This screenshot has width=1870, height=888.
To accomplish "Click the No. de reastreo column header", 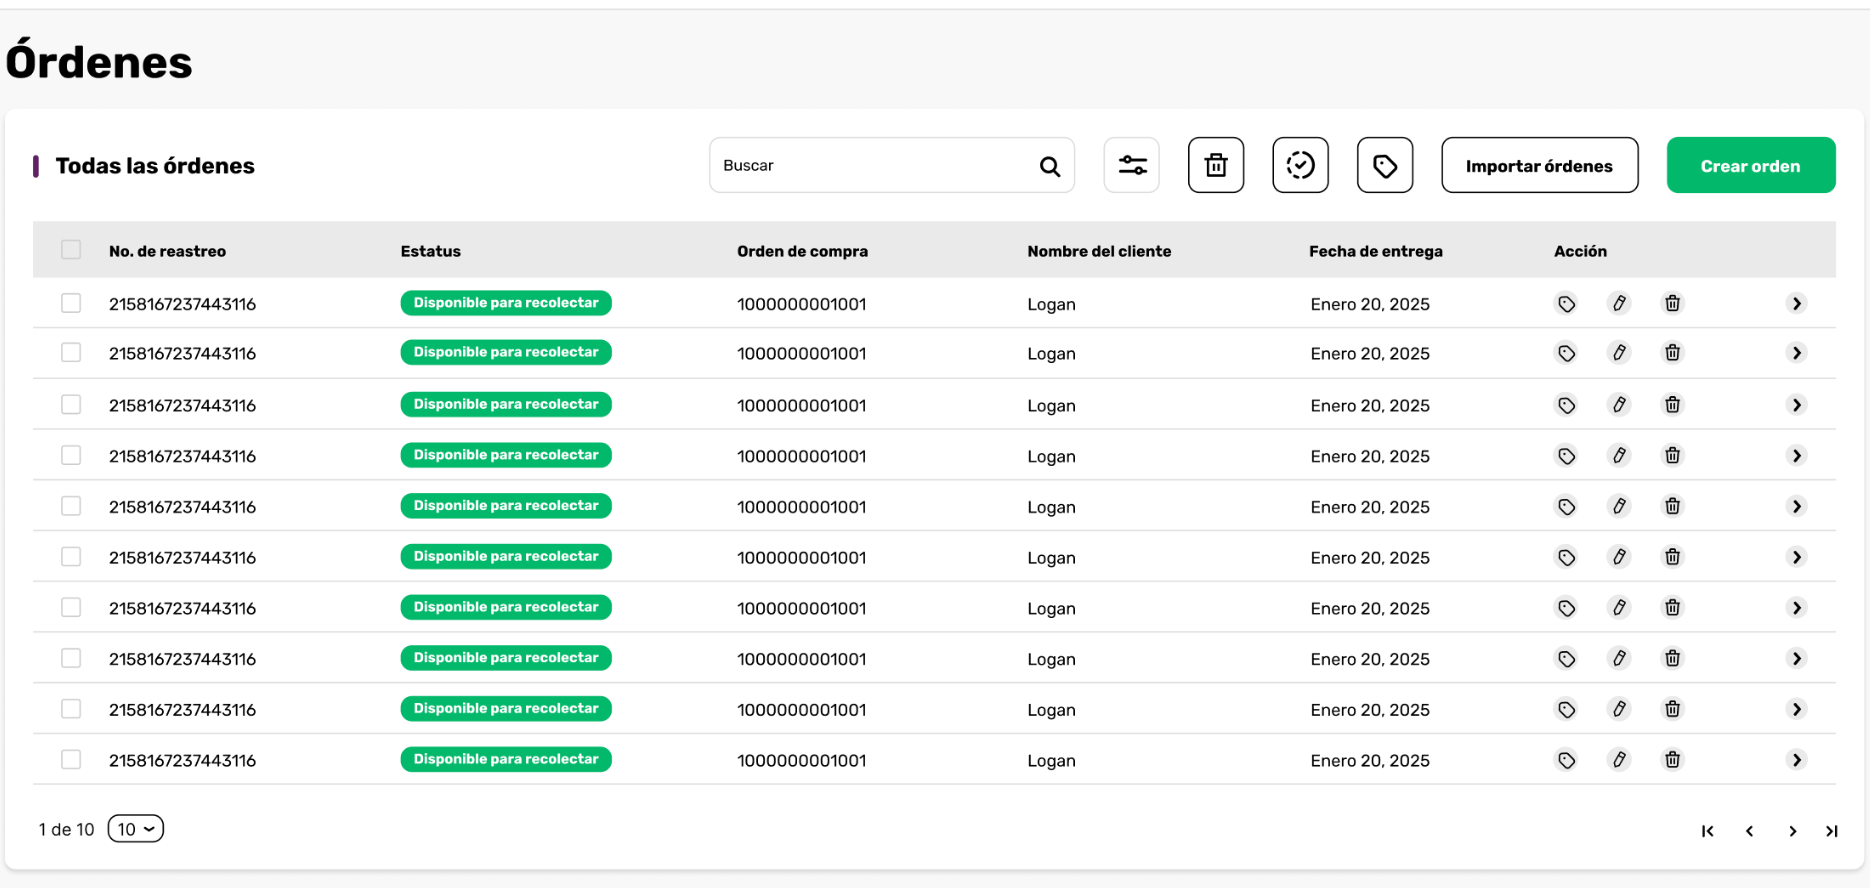I will point(167,251).
